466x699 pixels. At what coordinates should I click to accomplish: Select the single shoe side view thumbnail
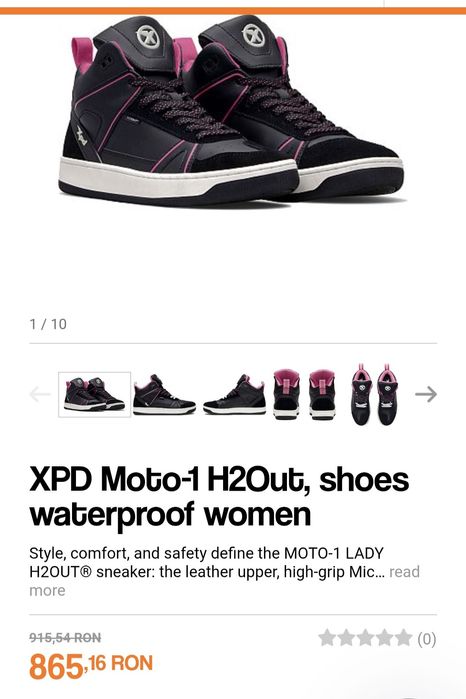point(164,395)
